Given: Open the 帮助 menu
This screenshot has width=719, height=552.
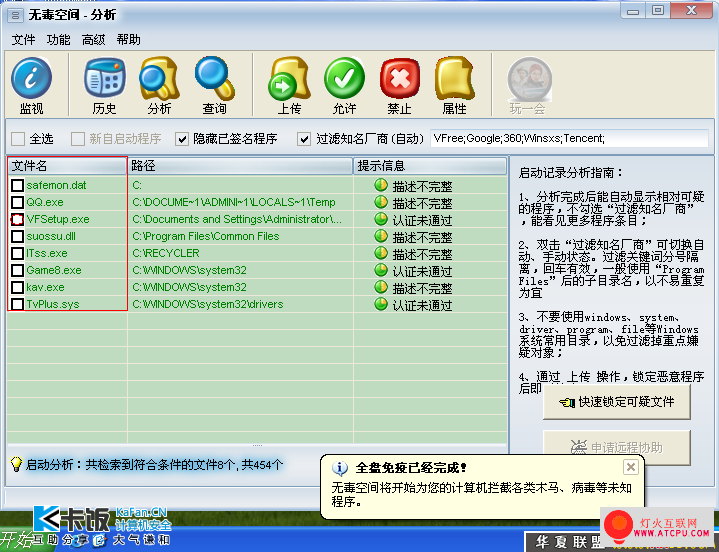Looking at the screenshot, I should tap(128, 40).
